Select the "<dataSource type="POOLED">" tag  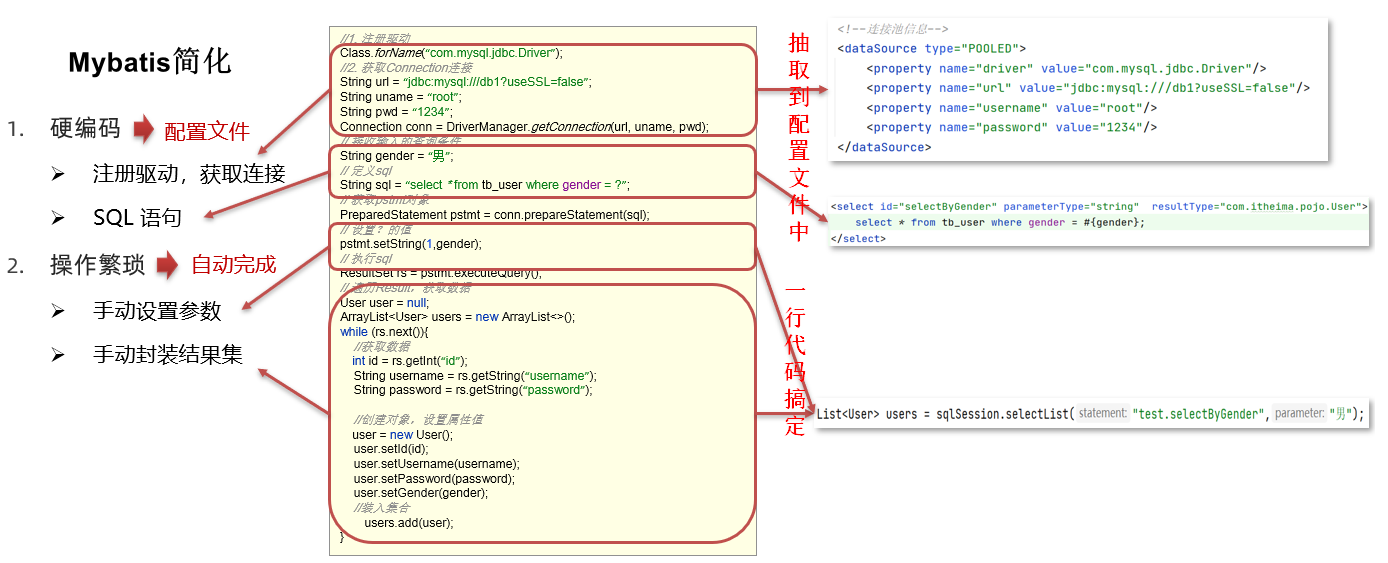[931, 48]
